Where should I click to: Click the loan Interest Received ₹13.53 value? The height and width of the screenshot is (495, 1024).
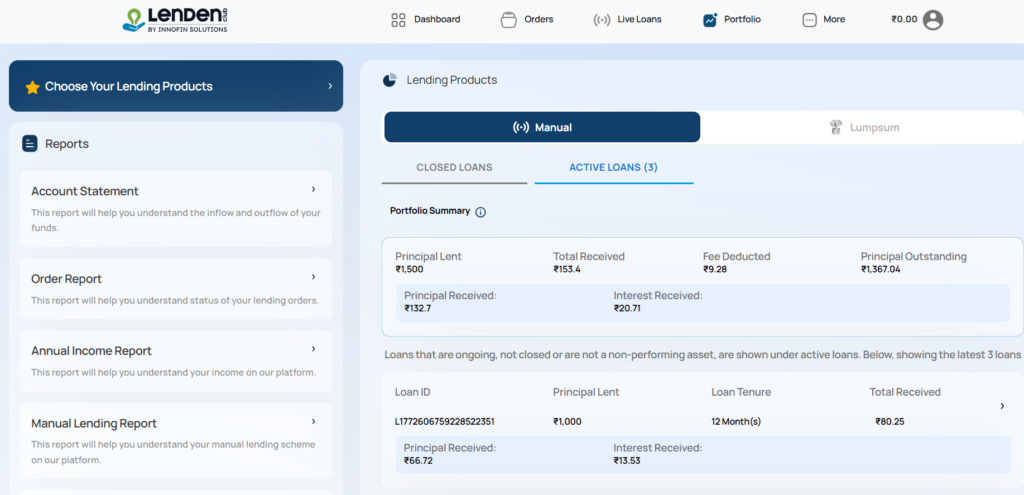[627, 460]
